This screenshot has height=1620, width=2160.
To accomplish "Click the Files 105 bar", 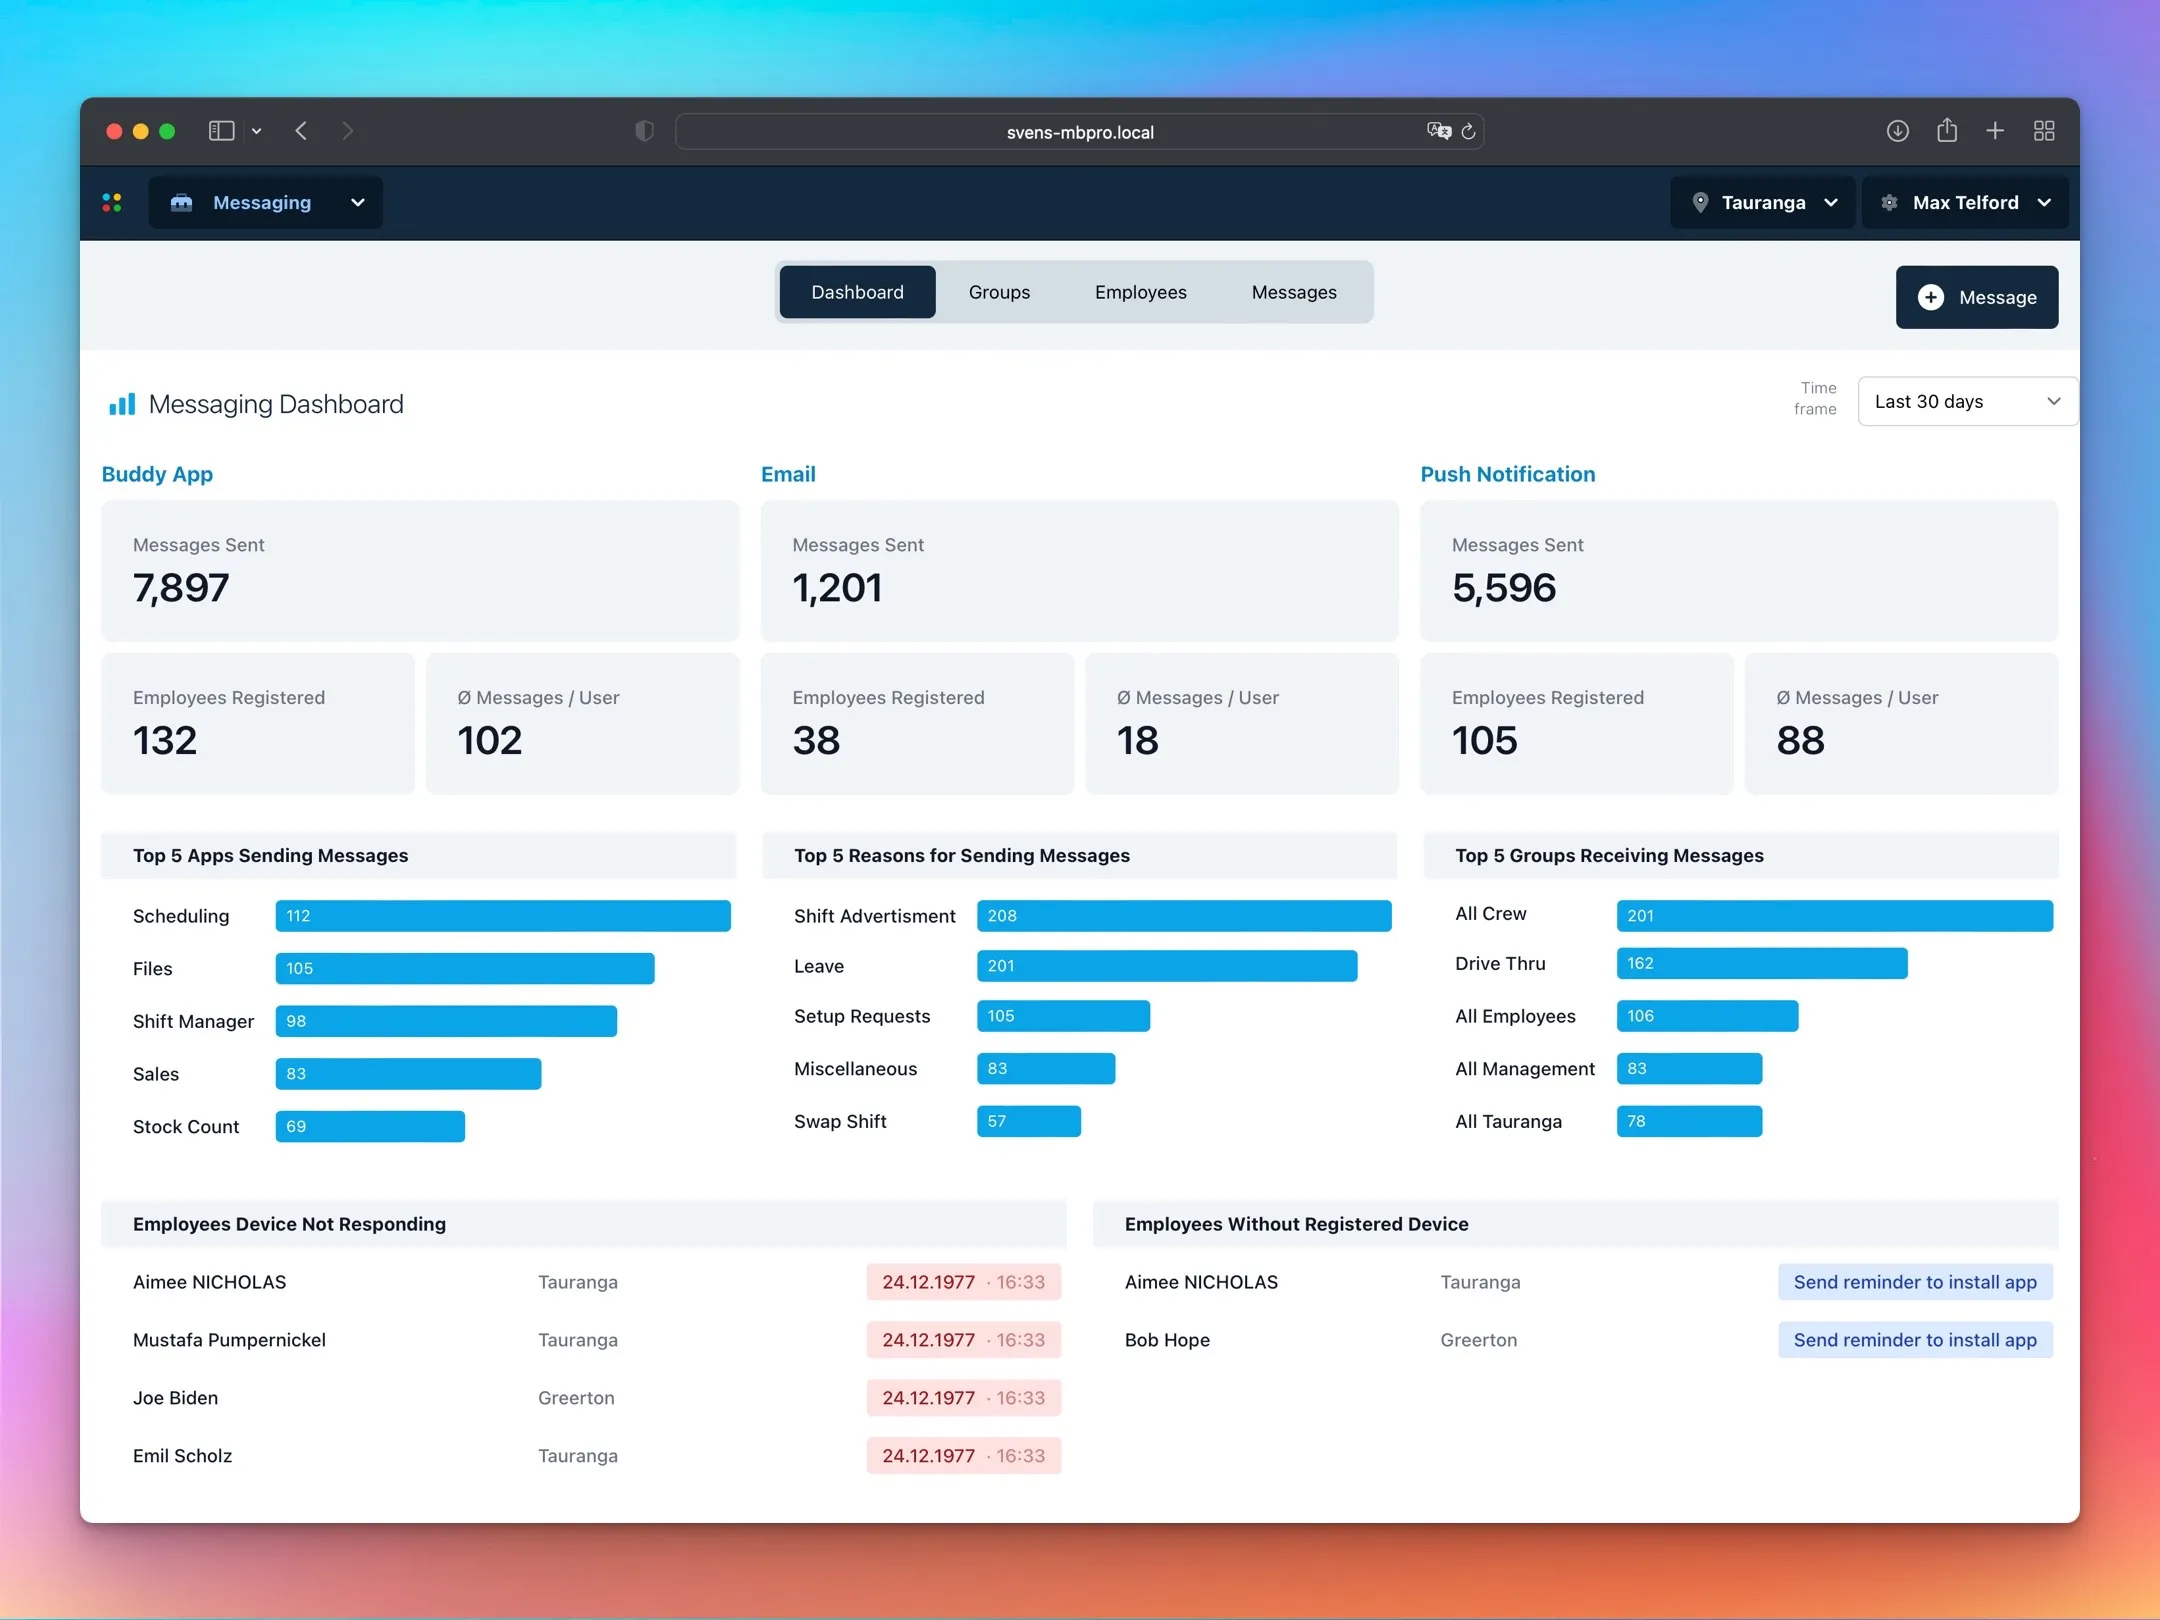I will click(465, 968).
